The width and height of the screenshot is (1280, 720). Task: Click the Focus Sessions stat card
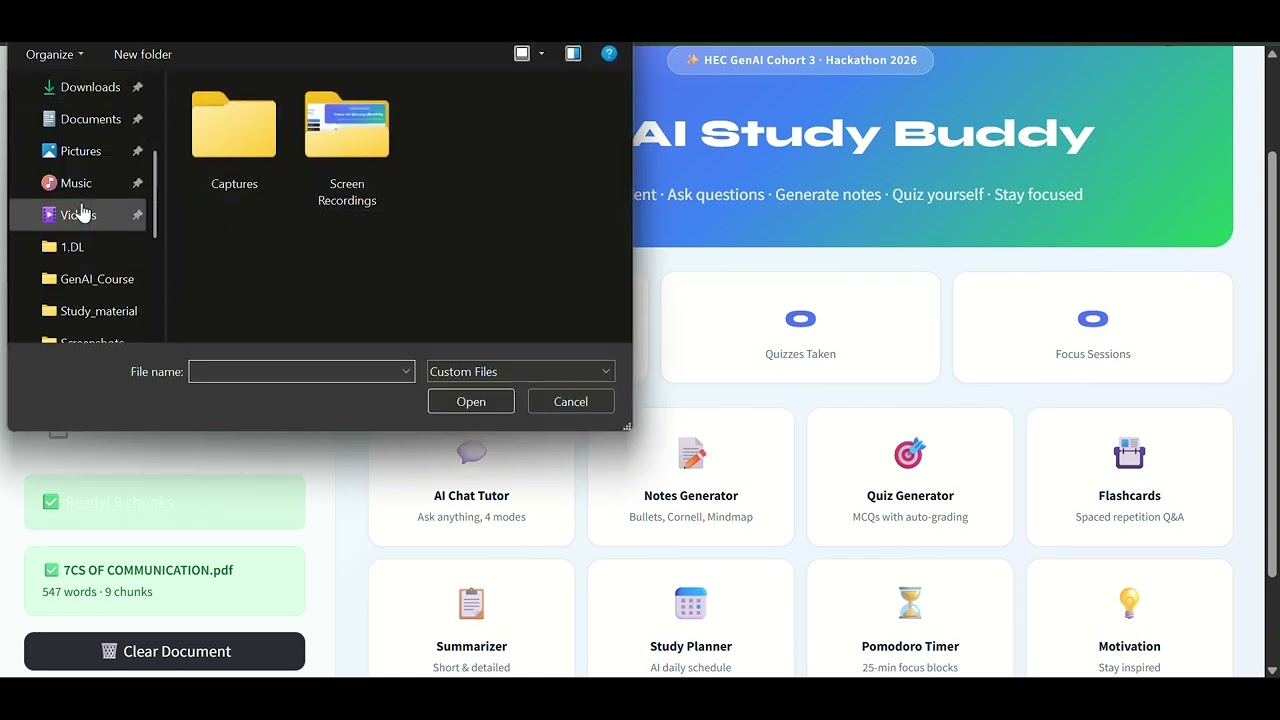pyautogui.click(x=1093, y=327)
